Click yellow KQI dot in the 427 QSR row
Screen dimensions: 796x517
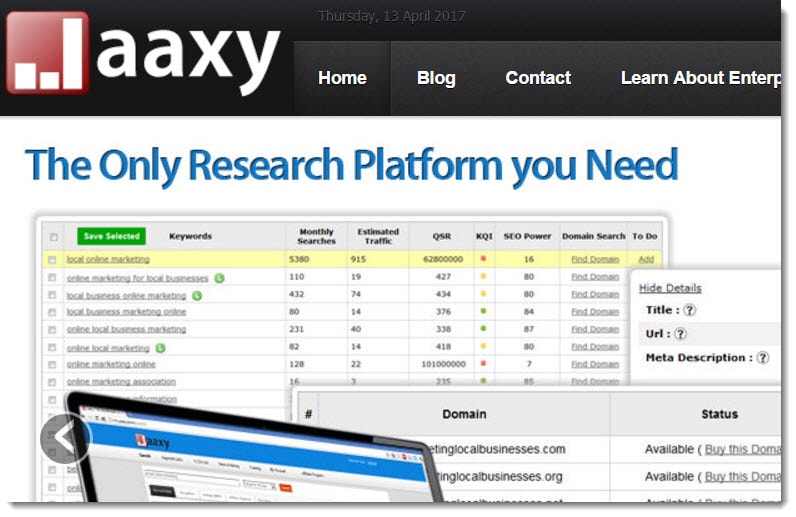[x=483, y=277]
